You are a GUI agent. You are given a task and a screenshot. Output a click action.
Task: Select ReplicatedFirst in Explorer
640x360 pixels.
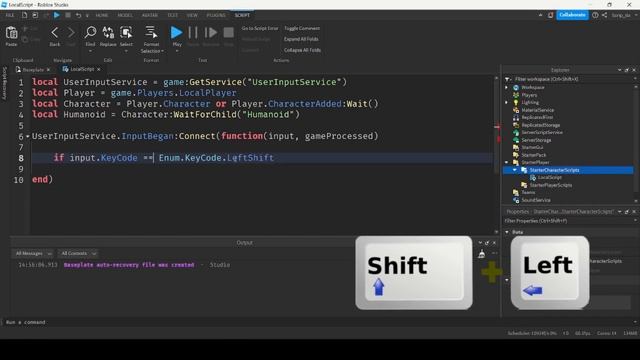[x=537, y=118]
